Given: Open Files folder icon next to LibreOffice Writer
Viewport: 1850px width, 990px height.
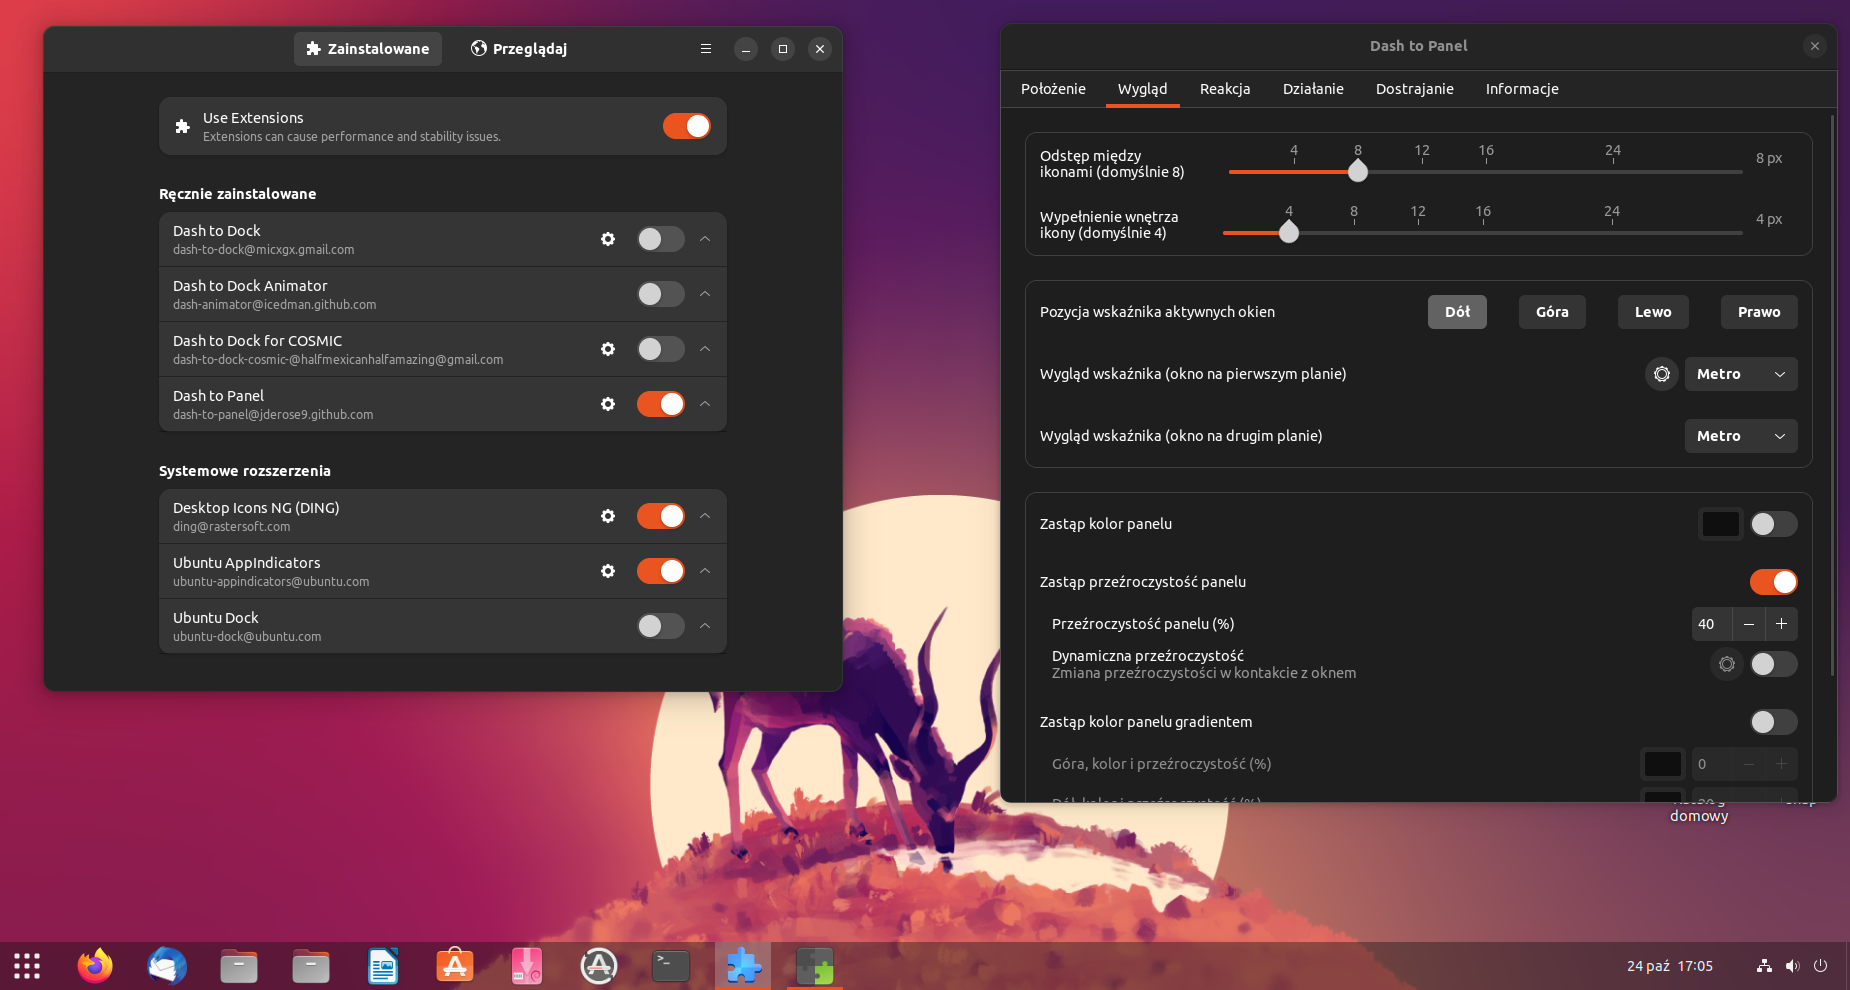Looking at the screenshot, I should click(311, 966).
